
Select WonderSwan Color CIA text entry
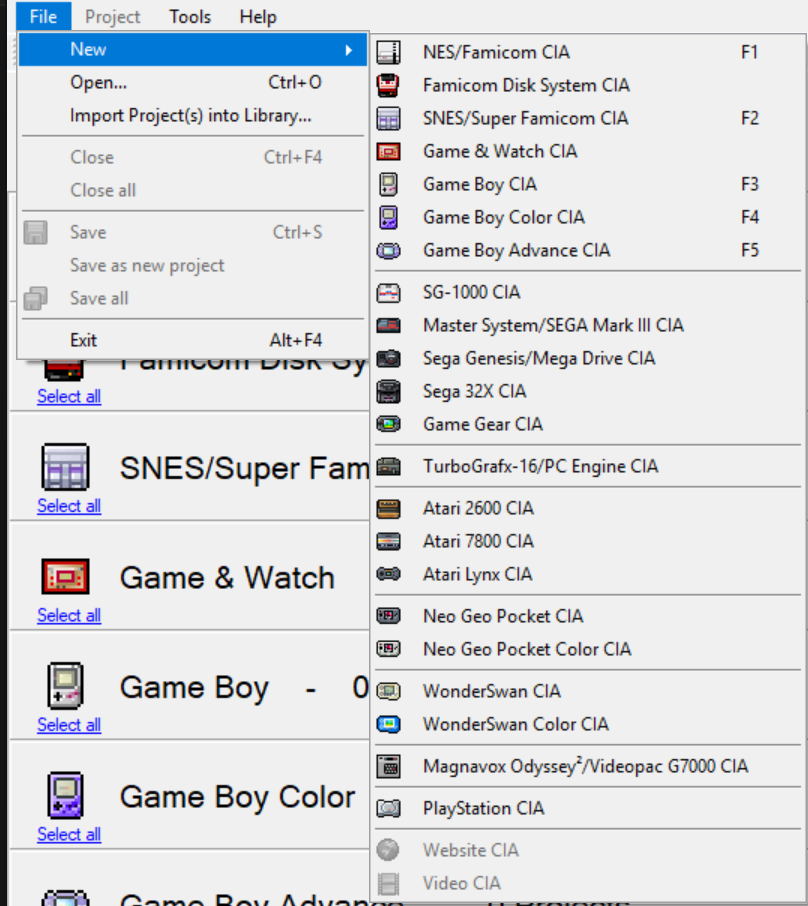[x=516, y=724]
